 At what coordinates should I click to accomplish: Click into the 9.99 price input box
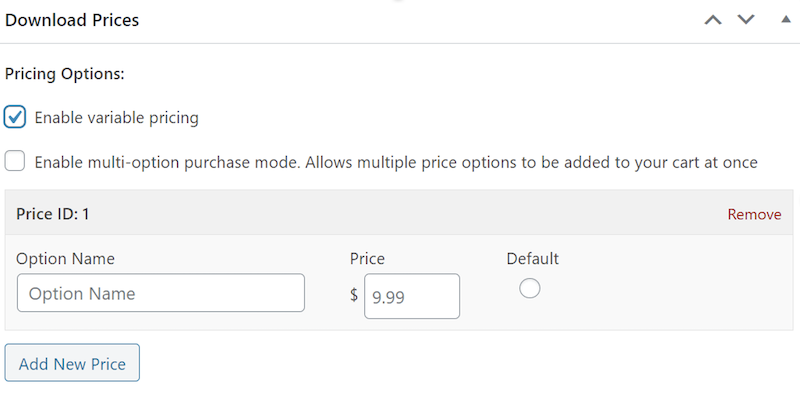tap(412, 296)
